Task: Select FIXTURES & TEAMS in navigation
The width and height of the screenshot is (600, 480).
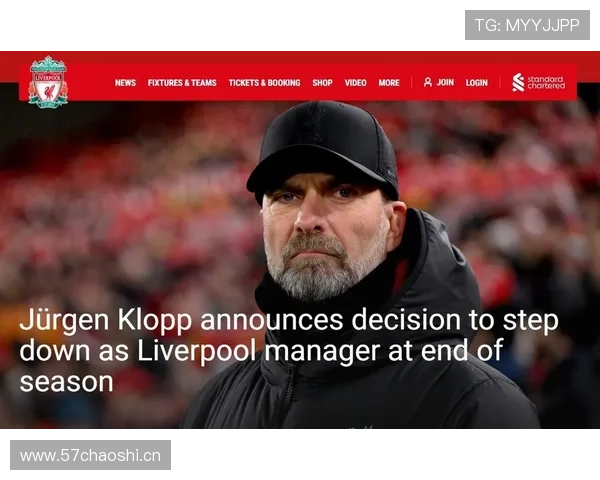Action: pyautogui.click(x=182, y=83)
